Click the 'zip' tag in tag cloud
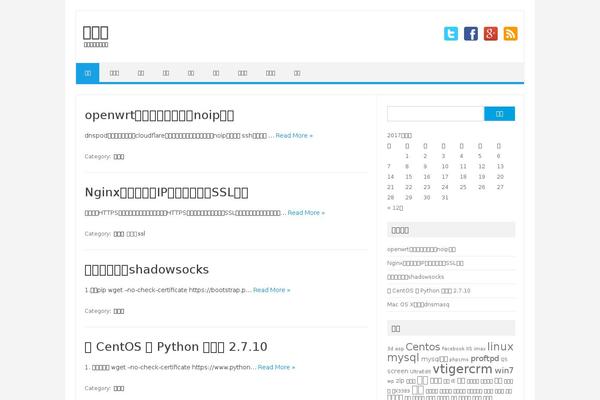Screen dimensions: 600x400 399,381
